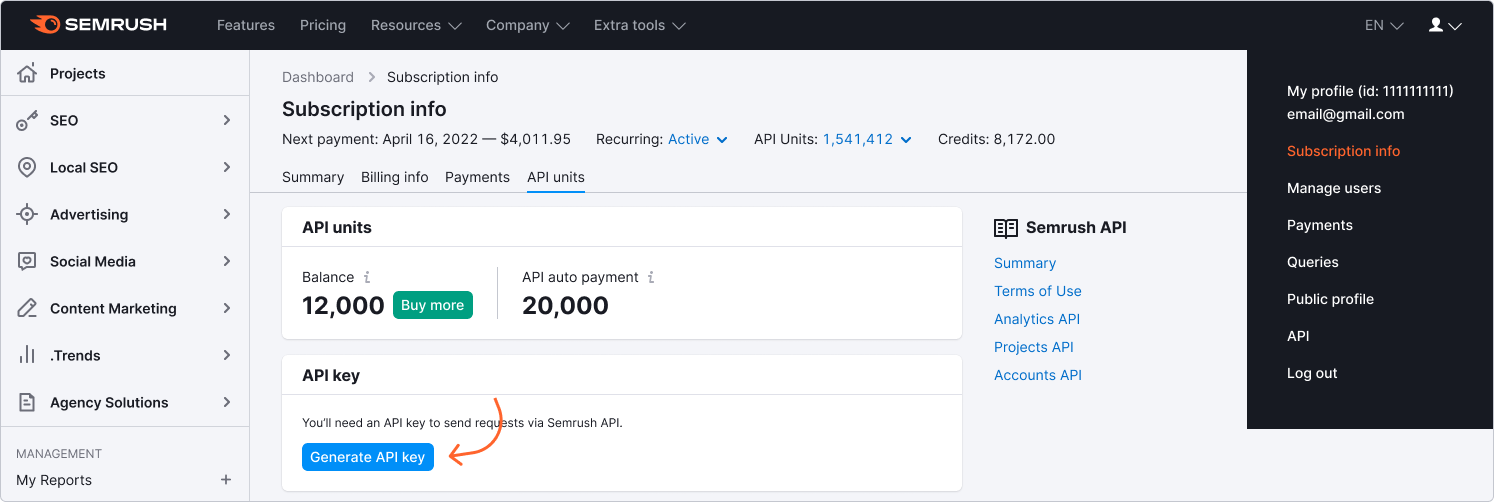Screen dimensions: 1494x502
Task: Select API in profile menu
Action: point(1298,336)
